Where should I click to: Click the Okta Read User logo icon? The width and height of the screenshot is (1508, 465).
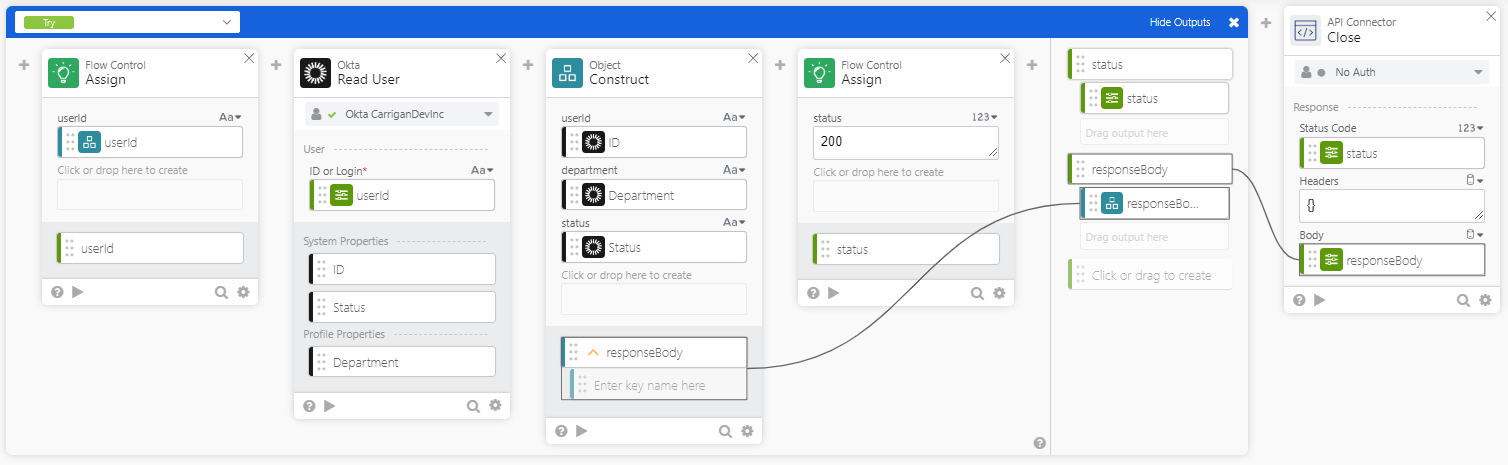pyautogui.click(x=315, y=73)
